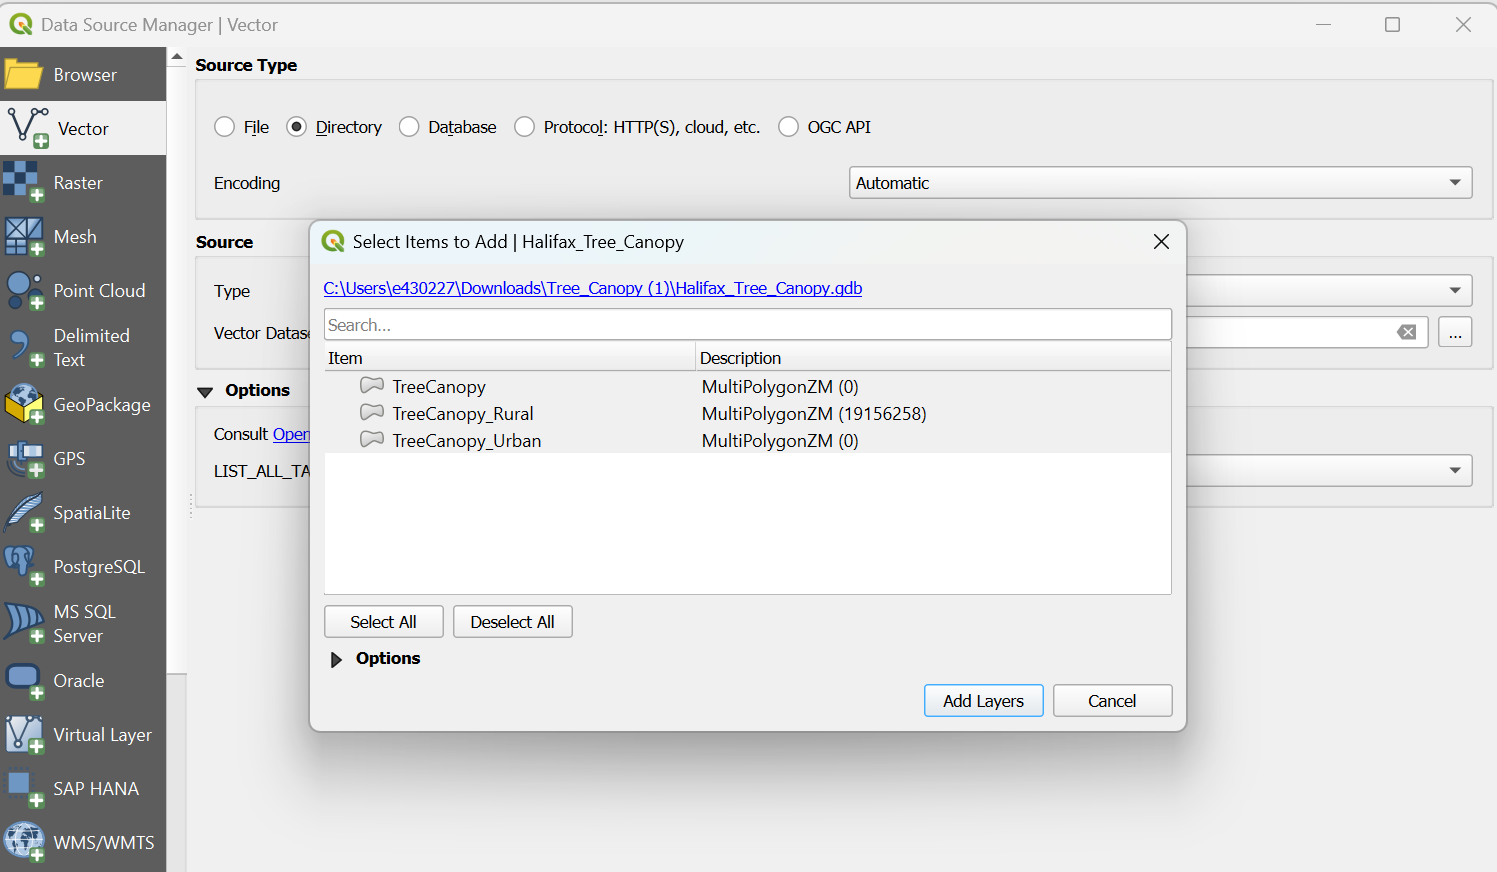Choose the Database source type
This screenshot has width=1497, height=872.
pos(409,127)
